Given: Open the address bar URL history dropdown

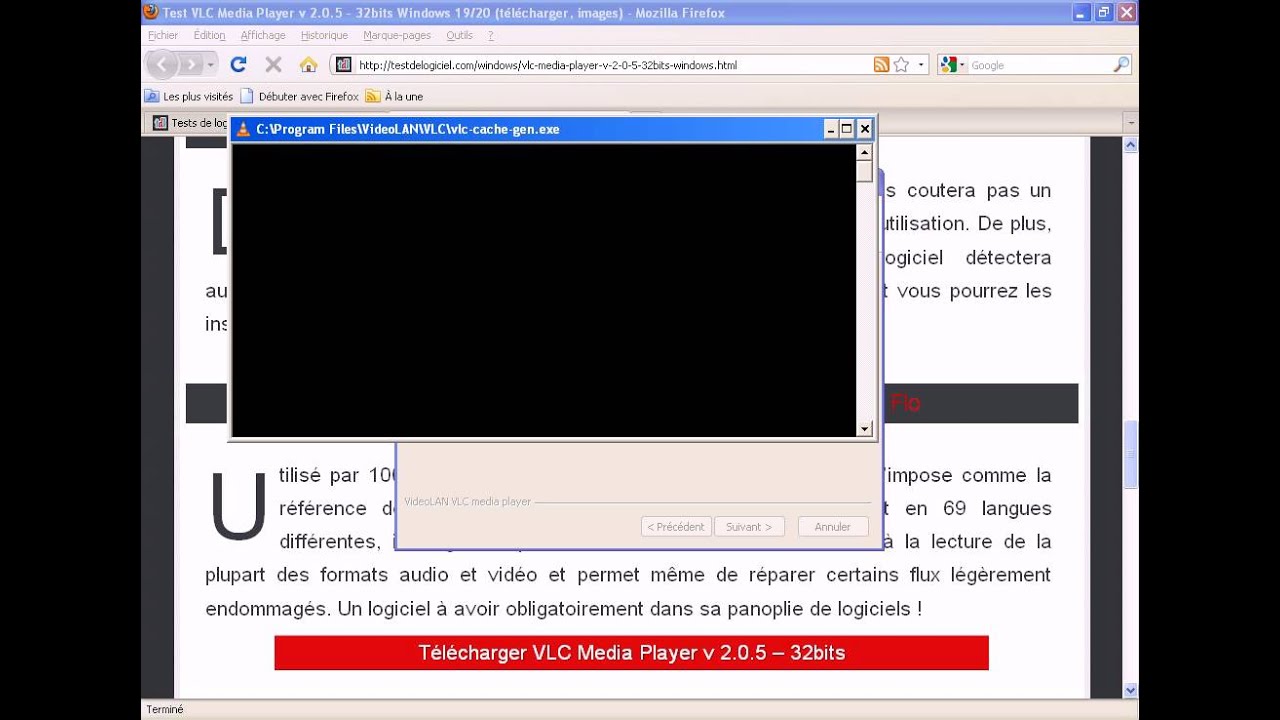Looking at the screenshot, I should pyautogui.click(x=921, y=65).
